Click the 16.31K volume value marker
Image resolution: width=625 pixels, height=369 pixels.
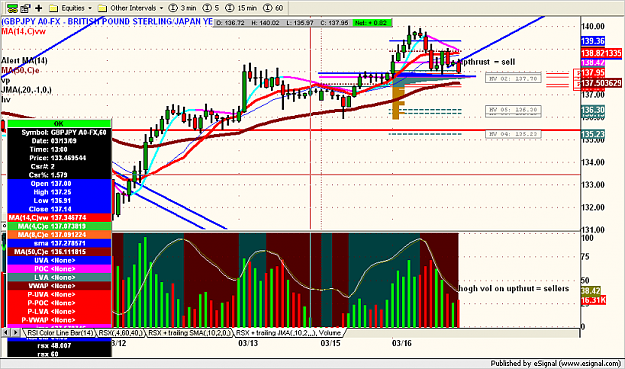click(x=594, y=300)
